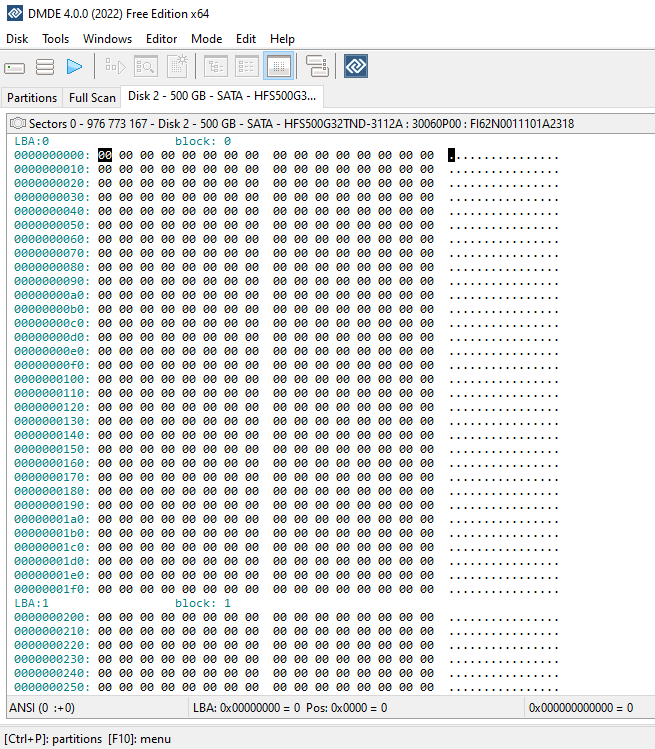This screenshot has width=655, height=749.
Task: Click the Select Disk drive icon
Action: coord(14,67)
